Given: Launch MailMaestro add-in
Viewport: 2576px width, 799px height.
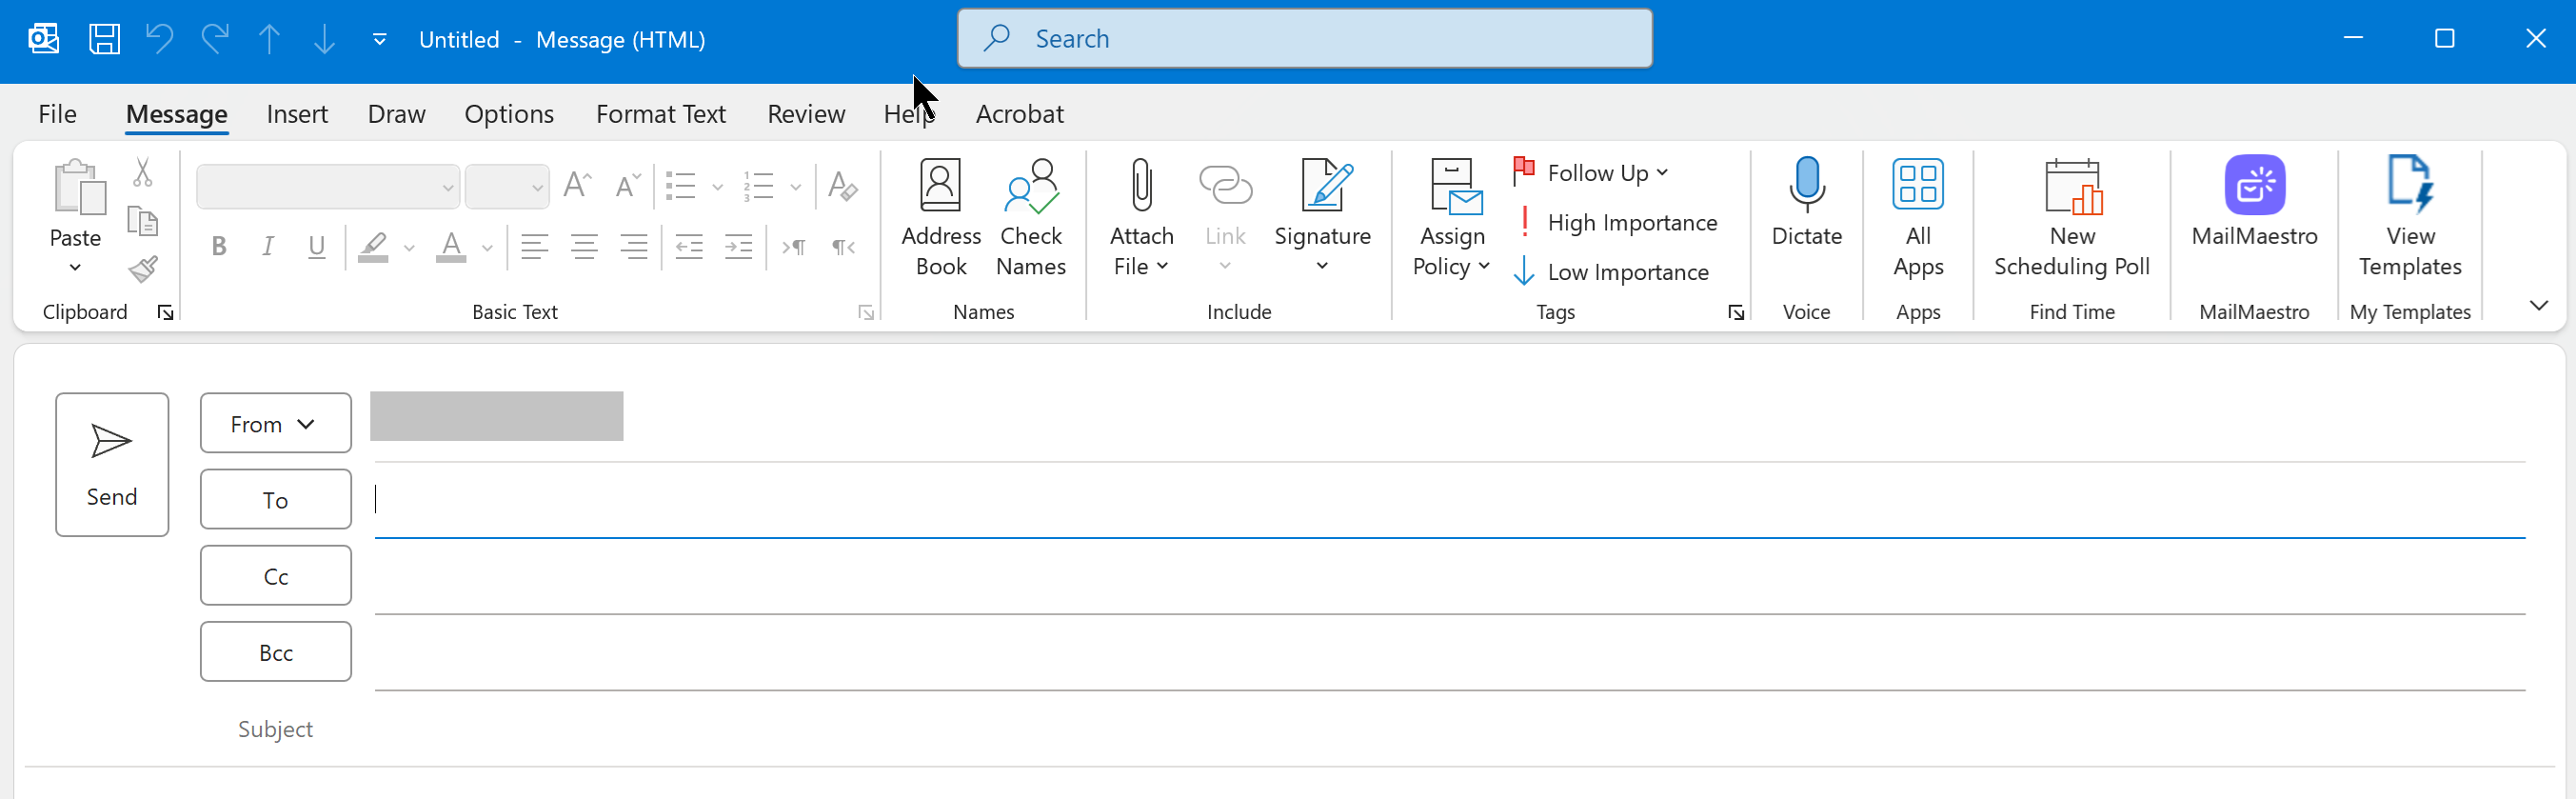Looking at the screenshot, I should pyautogui.click(x=2253, y=202).
